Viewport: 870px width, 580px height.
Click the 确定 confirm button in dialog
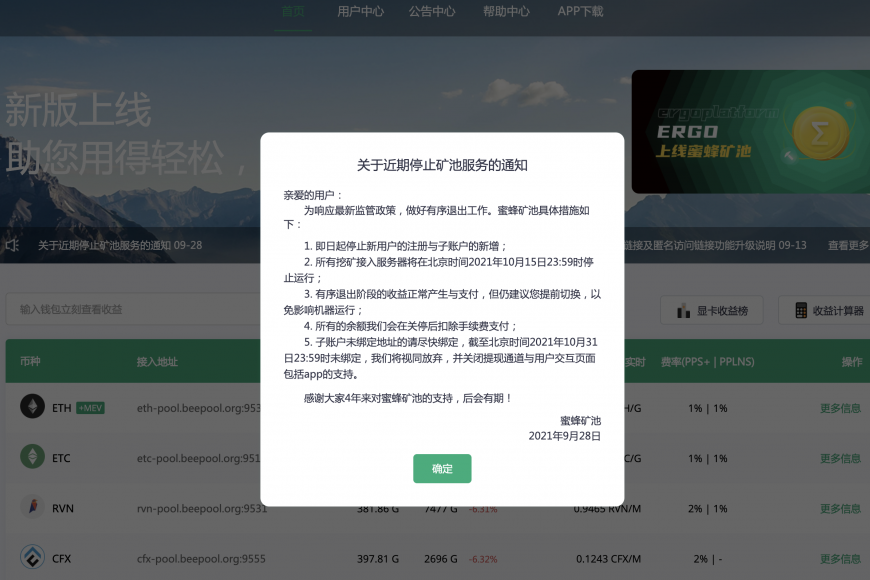(x=442, y=468)
